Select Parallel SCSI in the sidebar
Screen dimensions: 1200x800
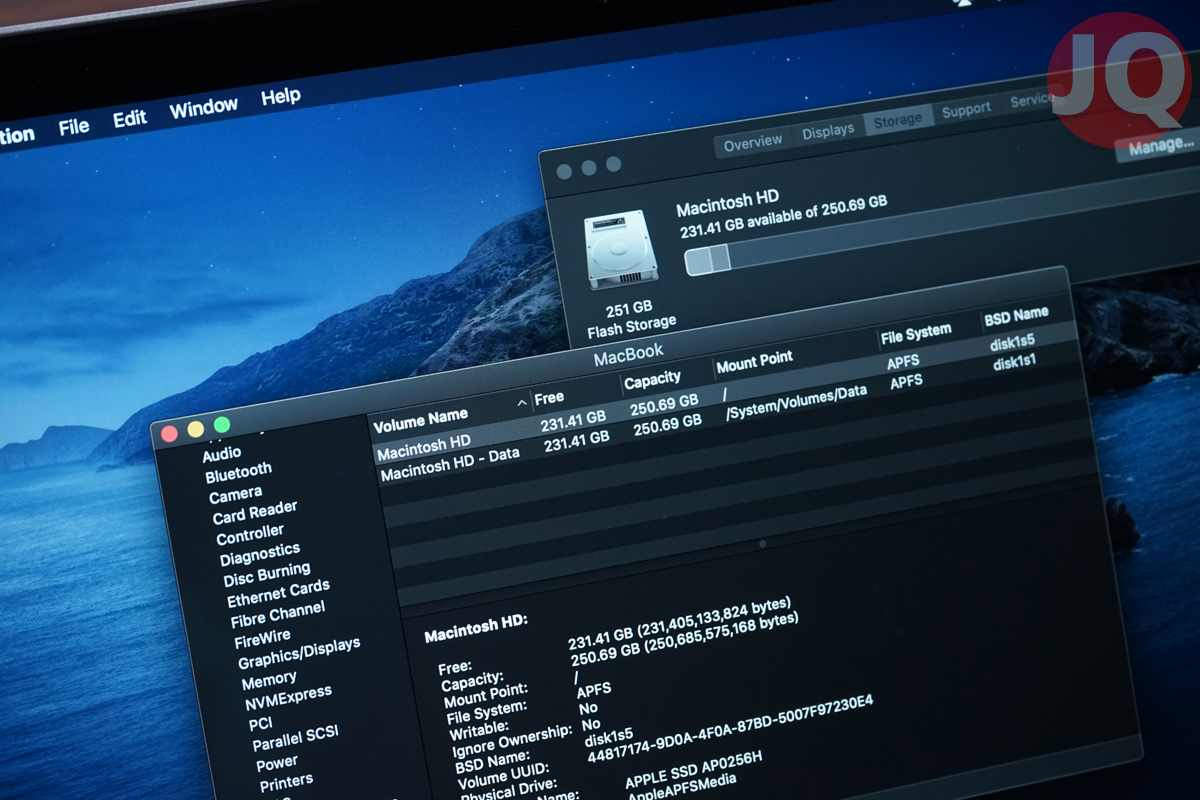pyautogui.click(x=296, y=739)
